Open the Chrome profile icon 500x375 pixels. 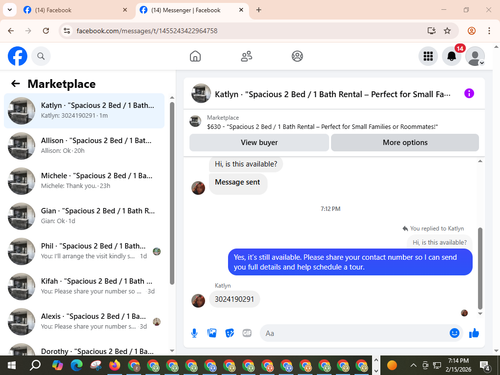click(x=471, y=31)
